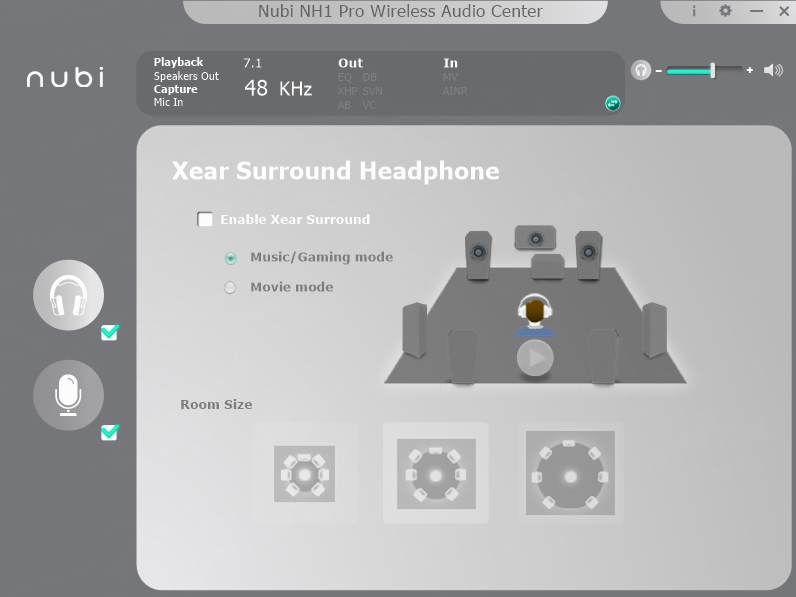The height and width of the screenshot is (597, 796).
Task: Click the MV input indicator
Action: (x=450, y=77)
